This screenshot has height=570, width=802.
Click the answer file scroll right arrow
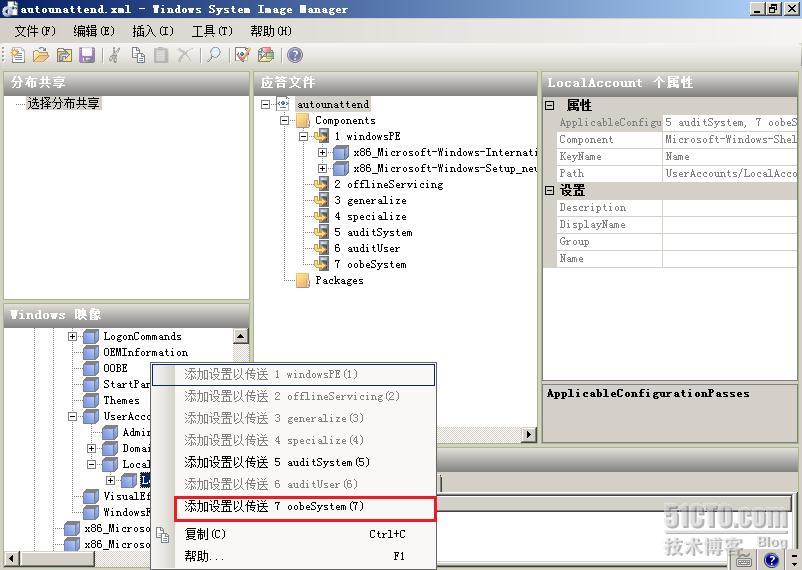(528, 435)
